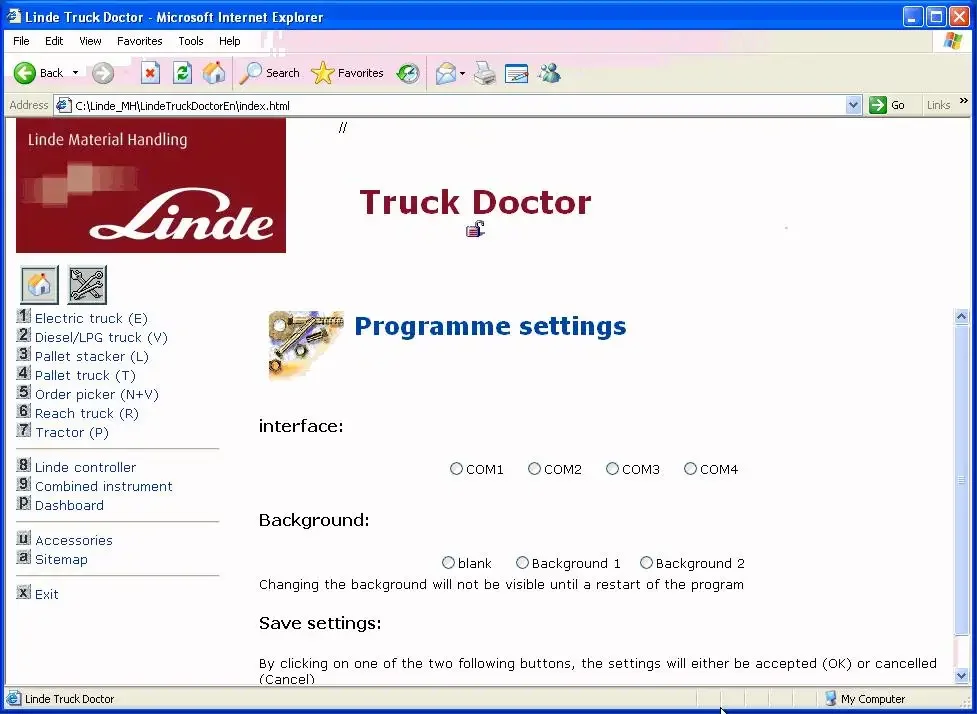Open the Address bar dropdown arrow
The width and height of the screenshot is (977, 714).
click(x=853, y=104)
